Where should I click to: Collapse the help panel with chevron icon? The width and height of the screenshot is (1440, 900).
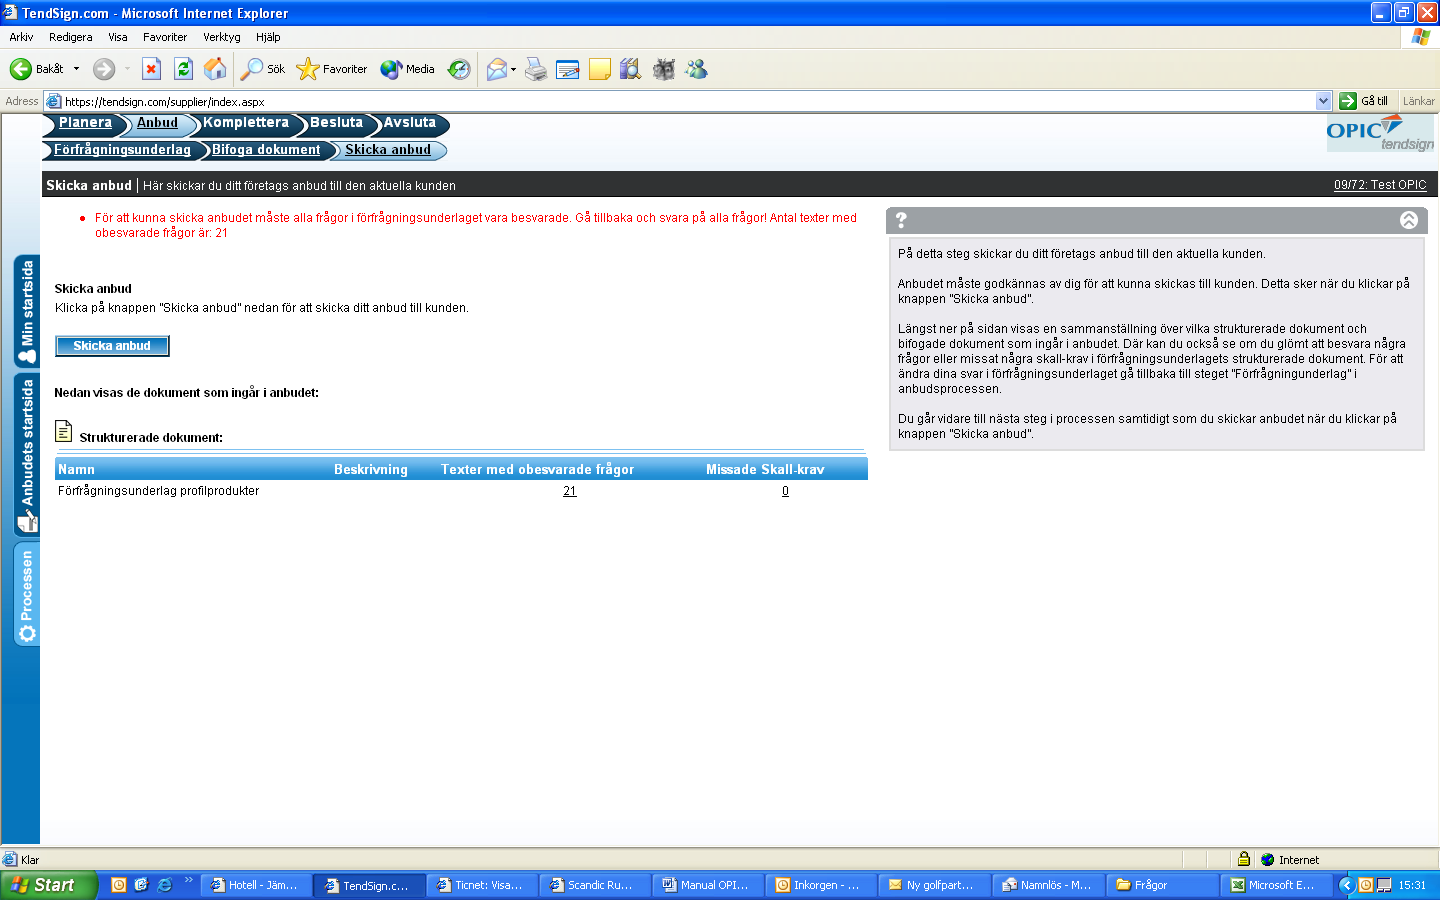(x=1409, y=220)
